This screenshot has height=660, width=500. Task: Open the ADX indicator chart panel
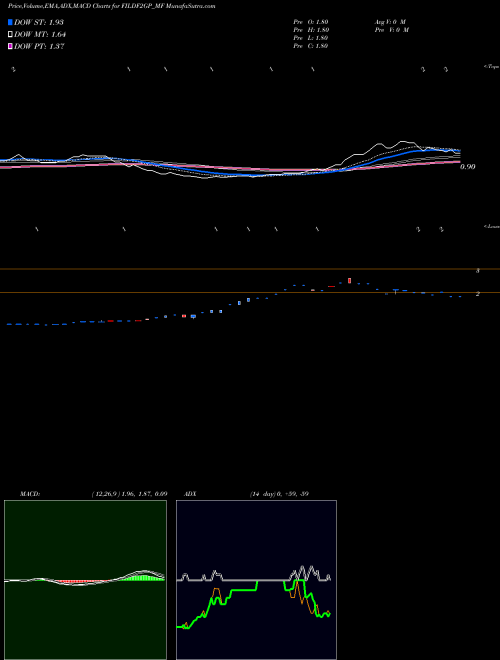tap(256, 580)
